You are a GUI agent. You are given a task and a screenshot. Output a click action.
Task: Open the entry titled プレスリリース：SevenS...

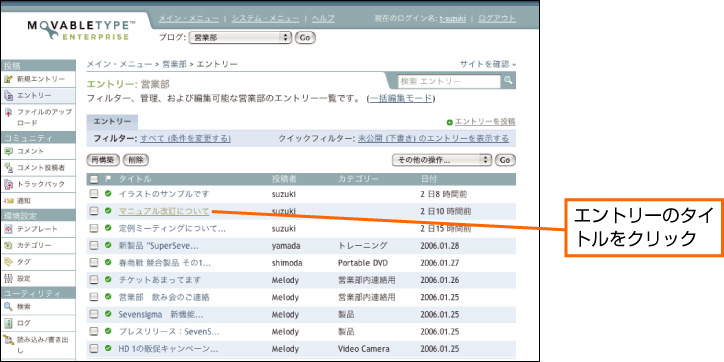click(169, 332)
